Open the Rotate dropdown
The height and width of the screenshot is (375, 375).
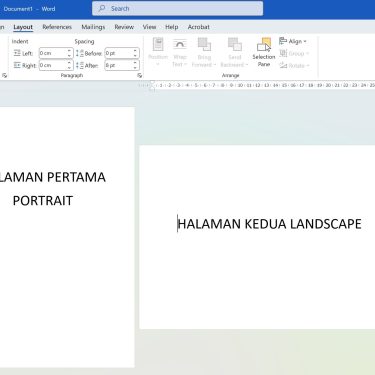[x=294, y=65]
